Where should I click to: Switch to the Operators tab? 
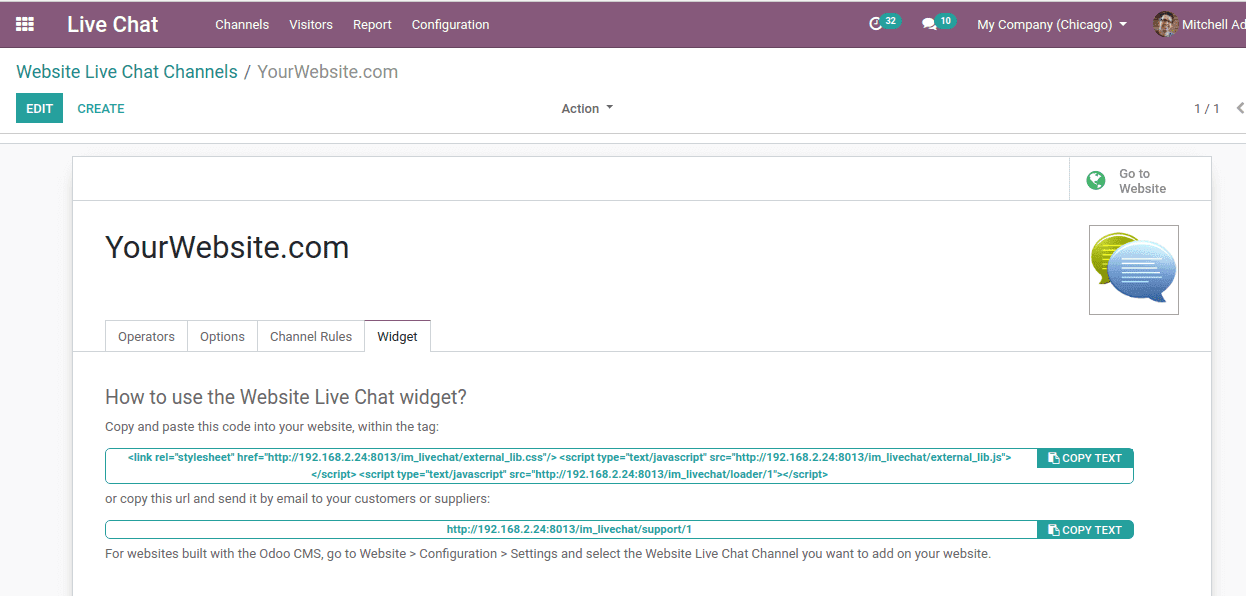(146, 336)
